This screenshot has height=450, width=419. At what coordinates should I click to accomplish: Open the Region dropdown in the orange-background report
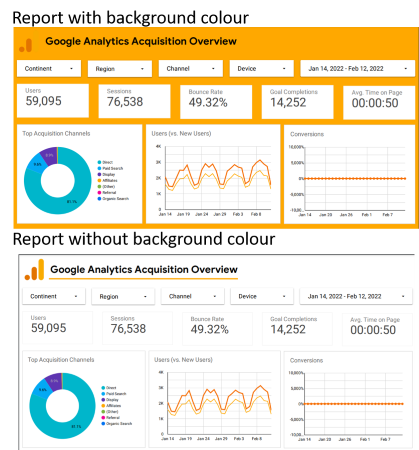coord(120,69)
